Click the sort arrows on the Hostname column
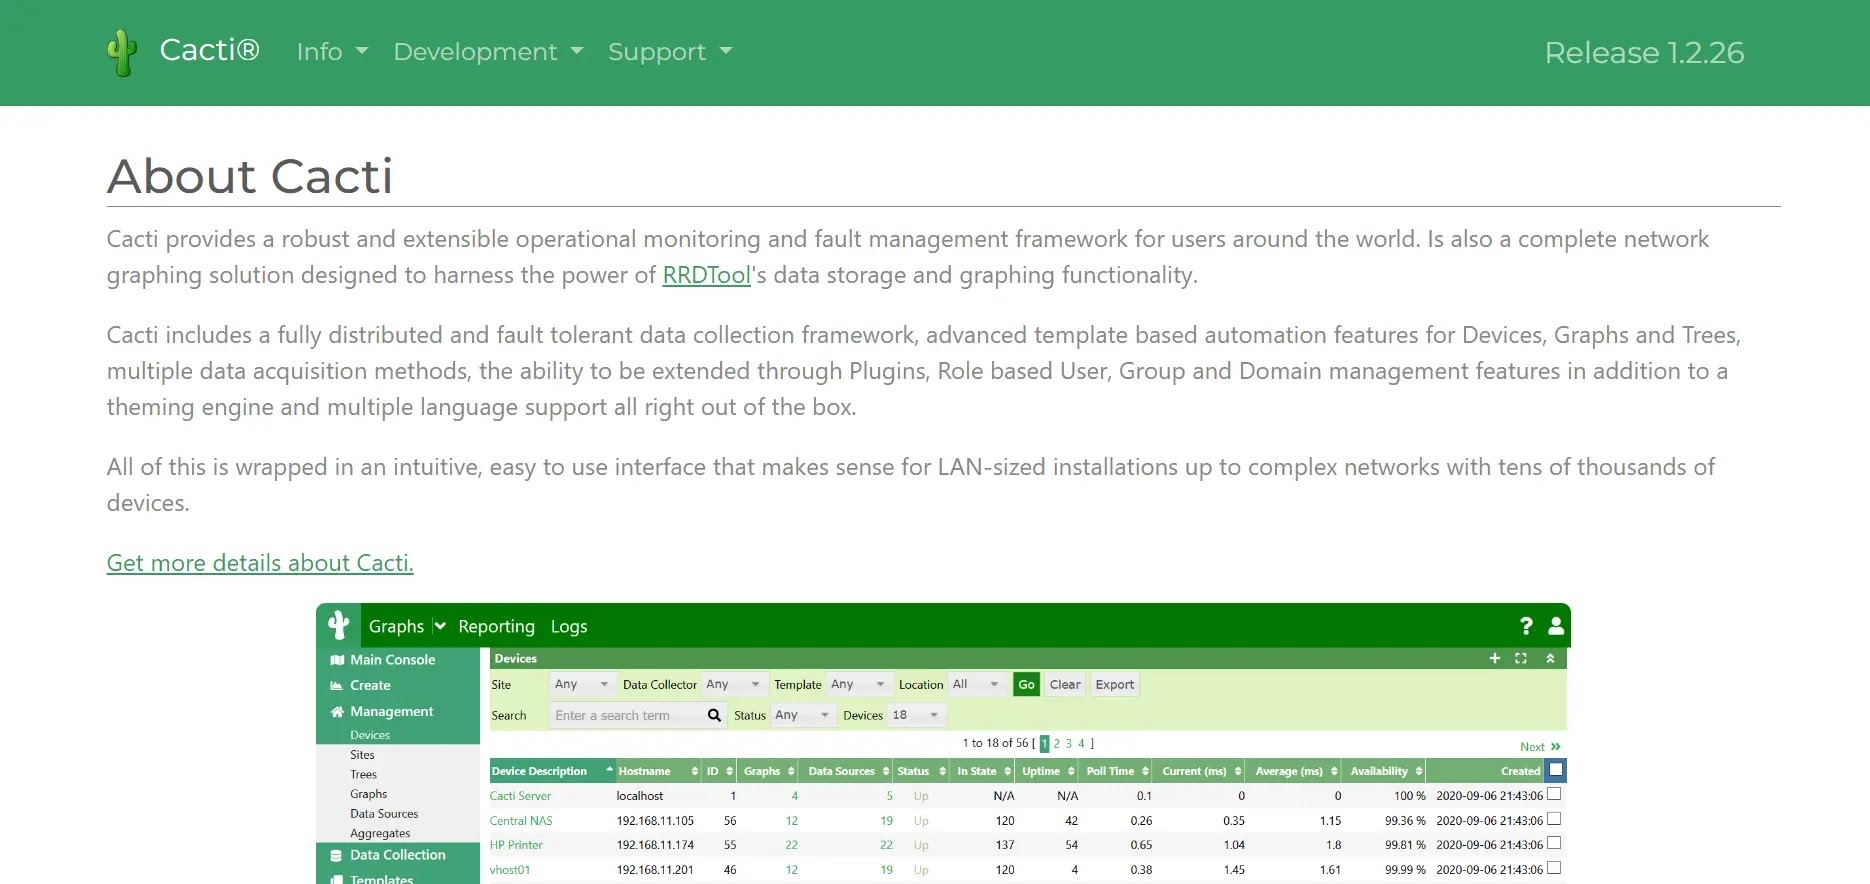Viewport: 1870px width, 884px height. [x=695, y=771]
